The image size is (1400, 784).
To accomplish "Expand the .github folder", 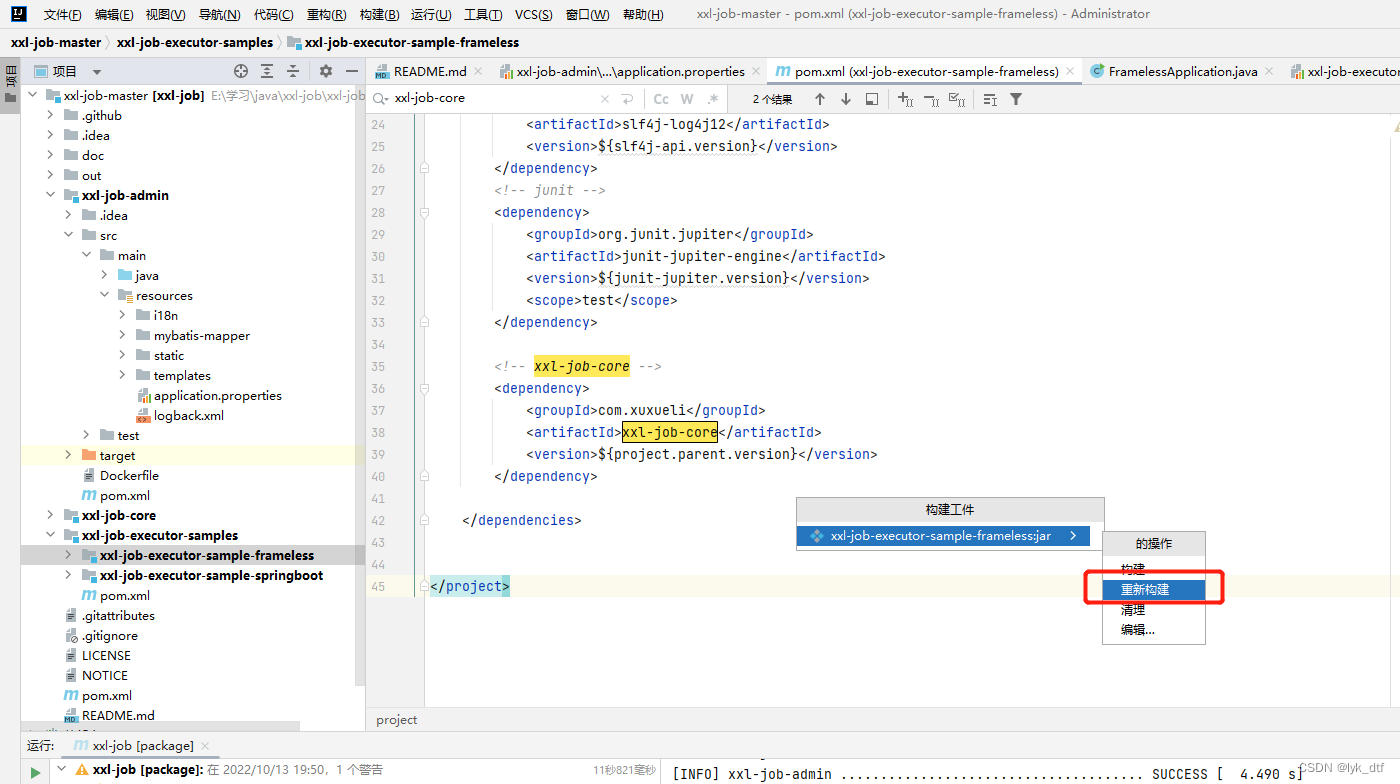I will coord(51,115).
